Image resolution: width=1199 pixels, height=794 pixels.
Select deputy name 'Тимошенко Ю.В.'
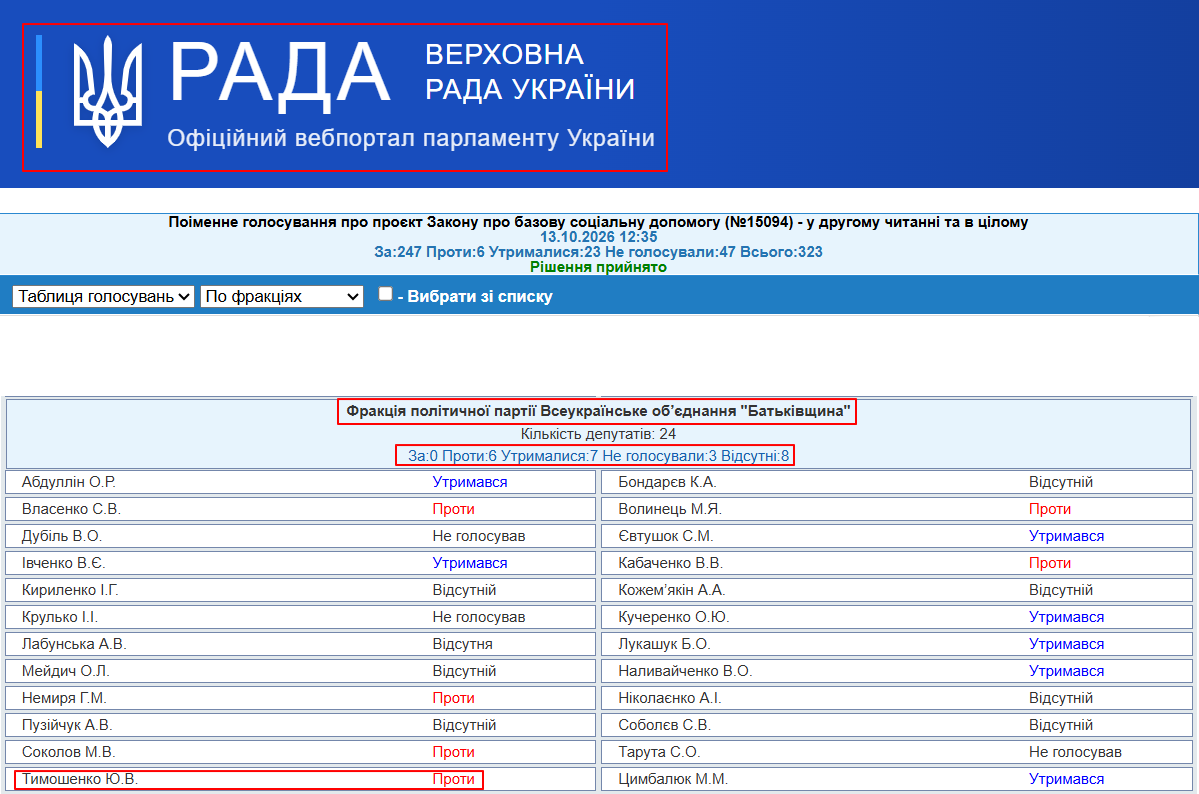(x=80, y=779)
